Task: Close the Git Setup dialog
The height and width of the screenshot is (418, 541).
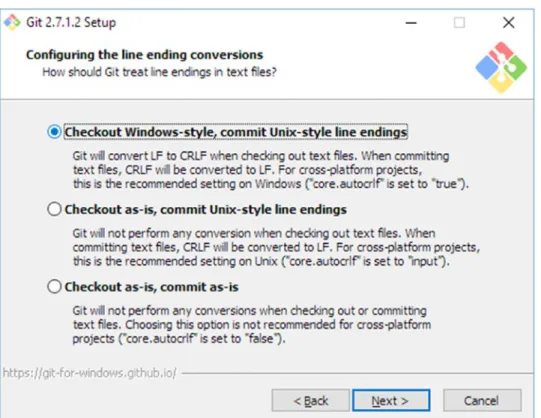Action: [x=509, y=23]
